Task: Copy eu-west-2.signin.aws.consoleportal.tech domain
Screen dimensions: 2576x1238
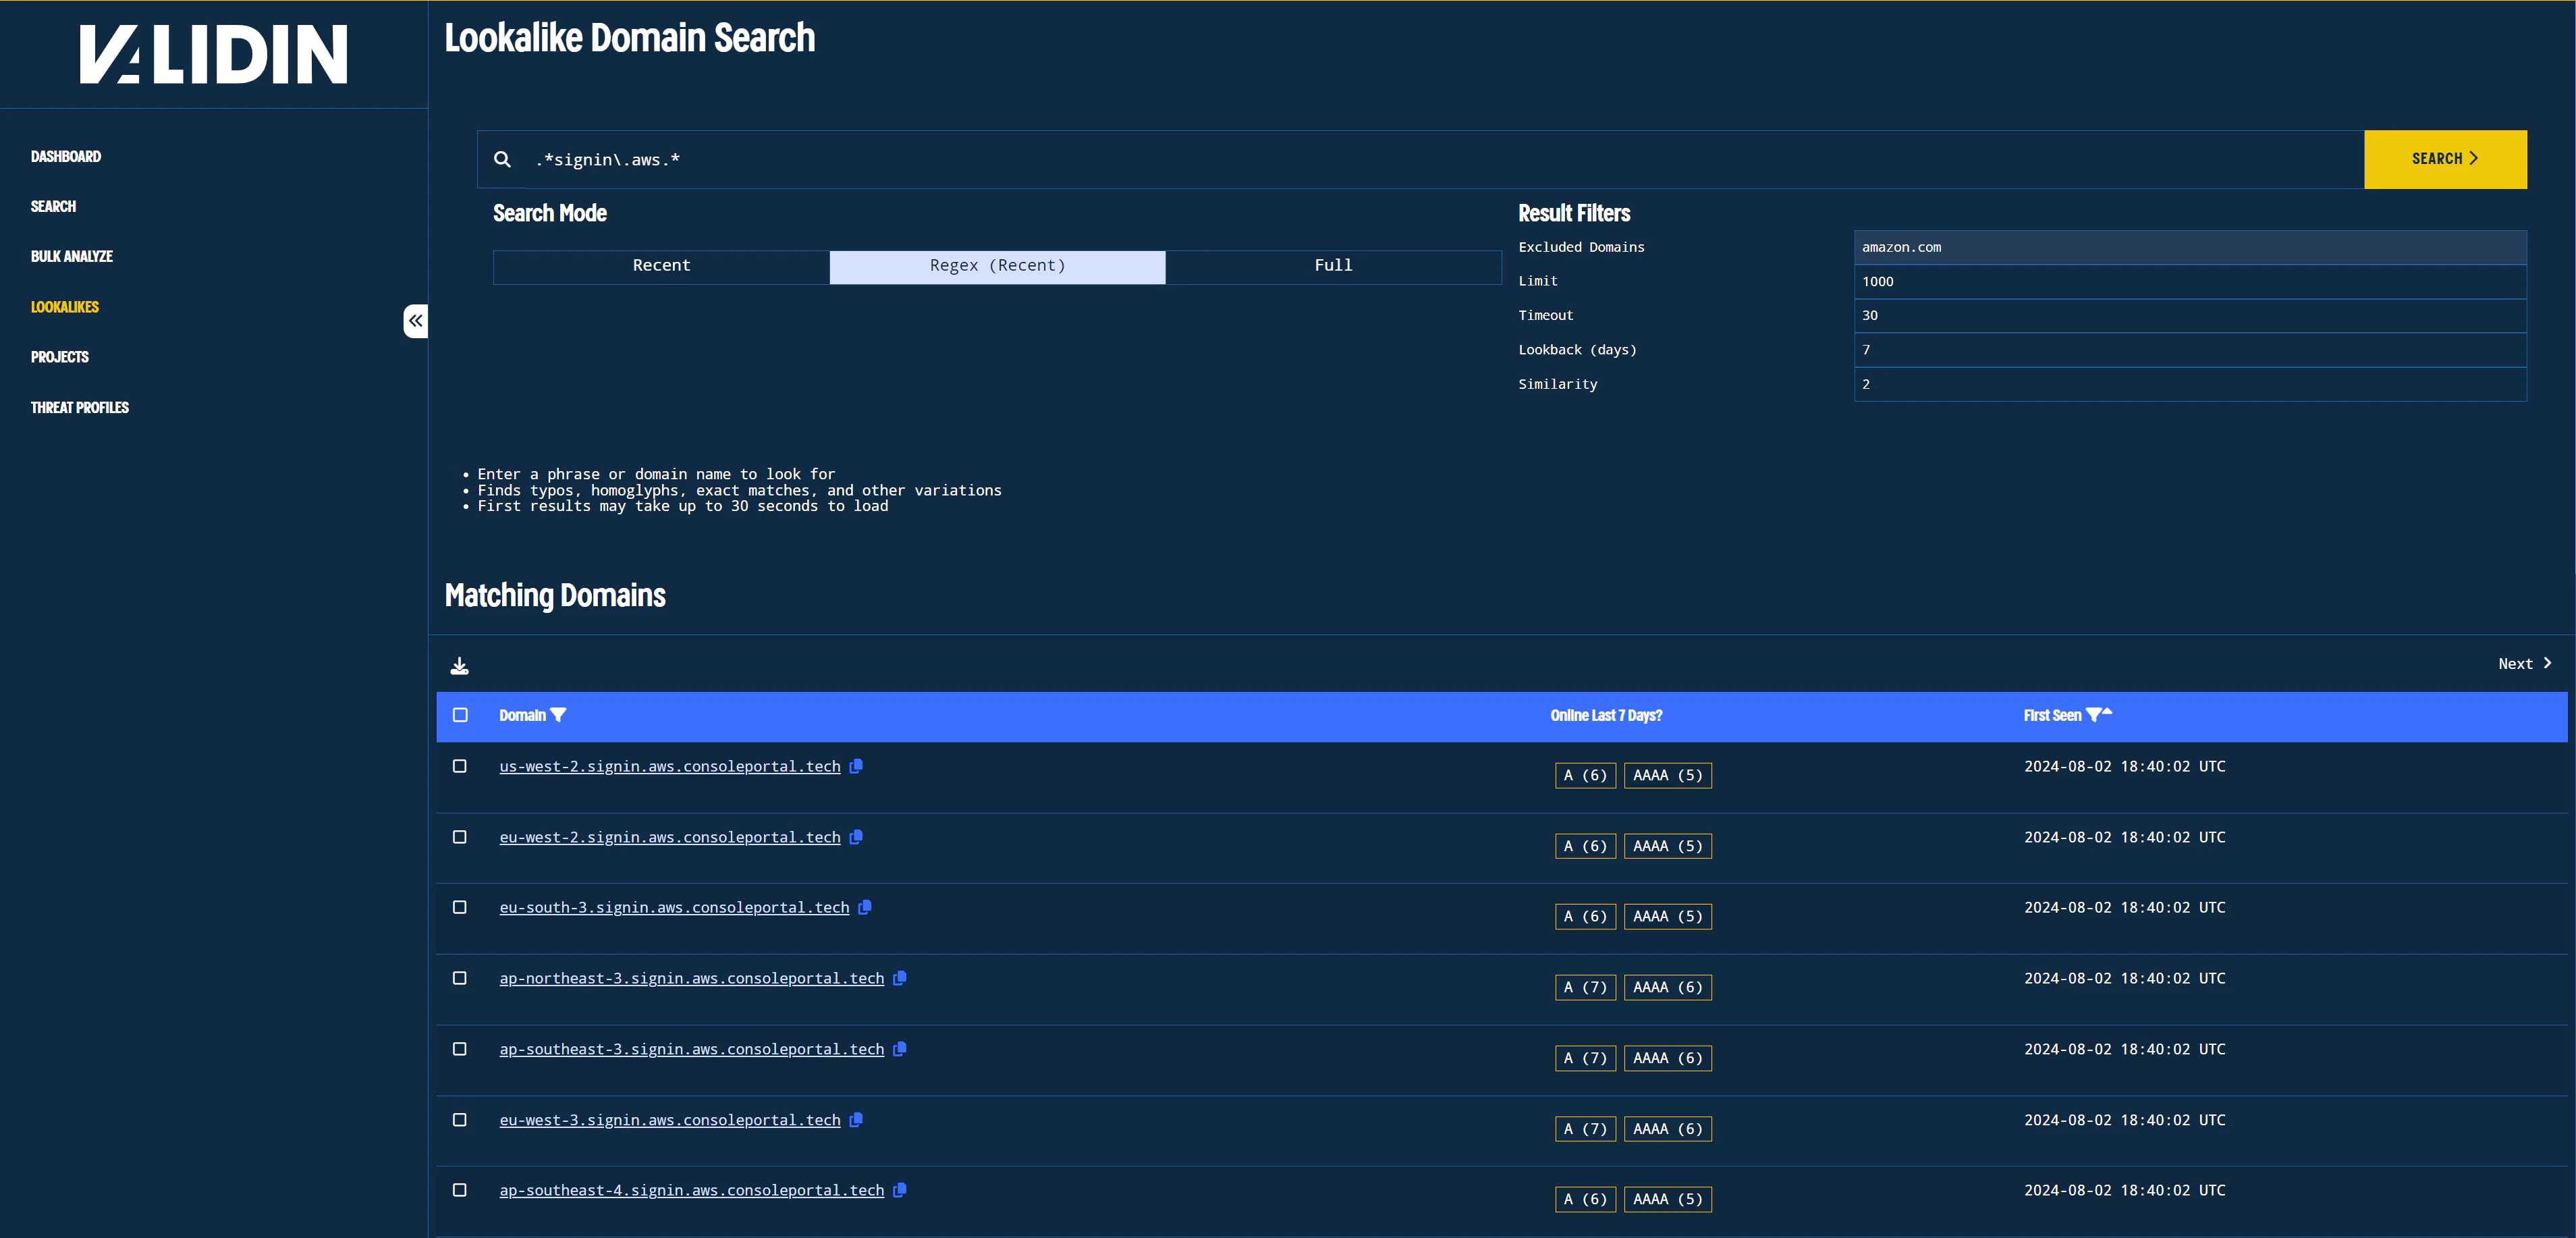Action: click(856, 837)
